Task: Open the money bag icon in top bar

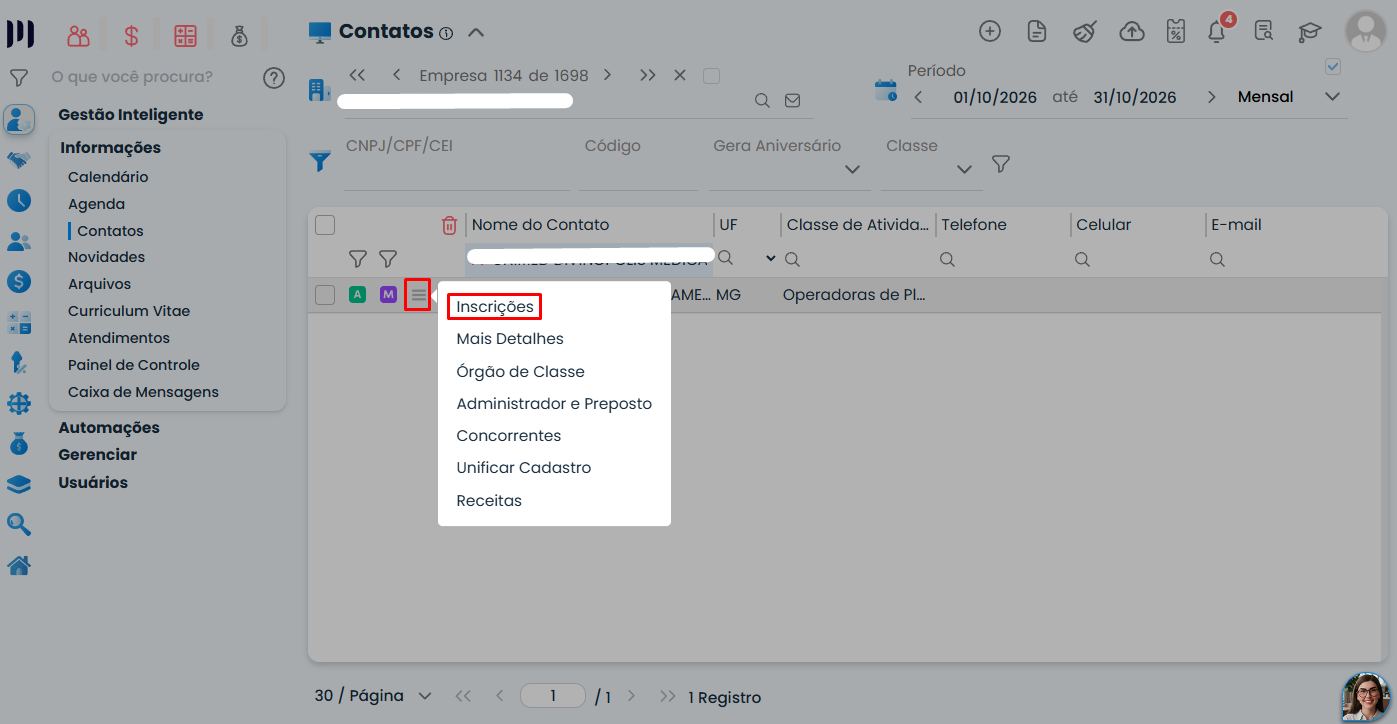Action: (239, 35)
